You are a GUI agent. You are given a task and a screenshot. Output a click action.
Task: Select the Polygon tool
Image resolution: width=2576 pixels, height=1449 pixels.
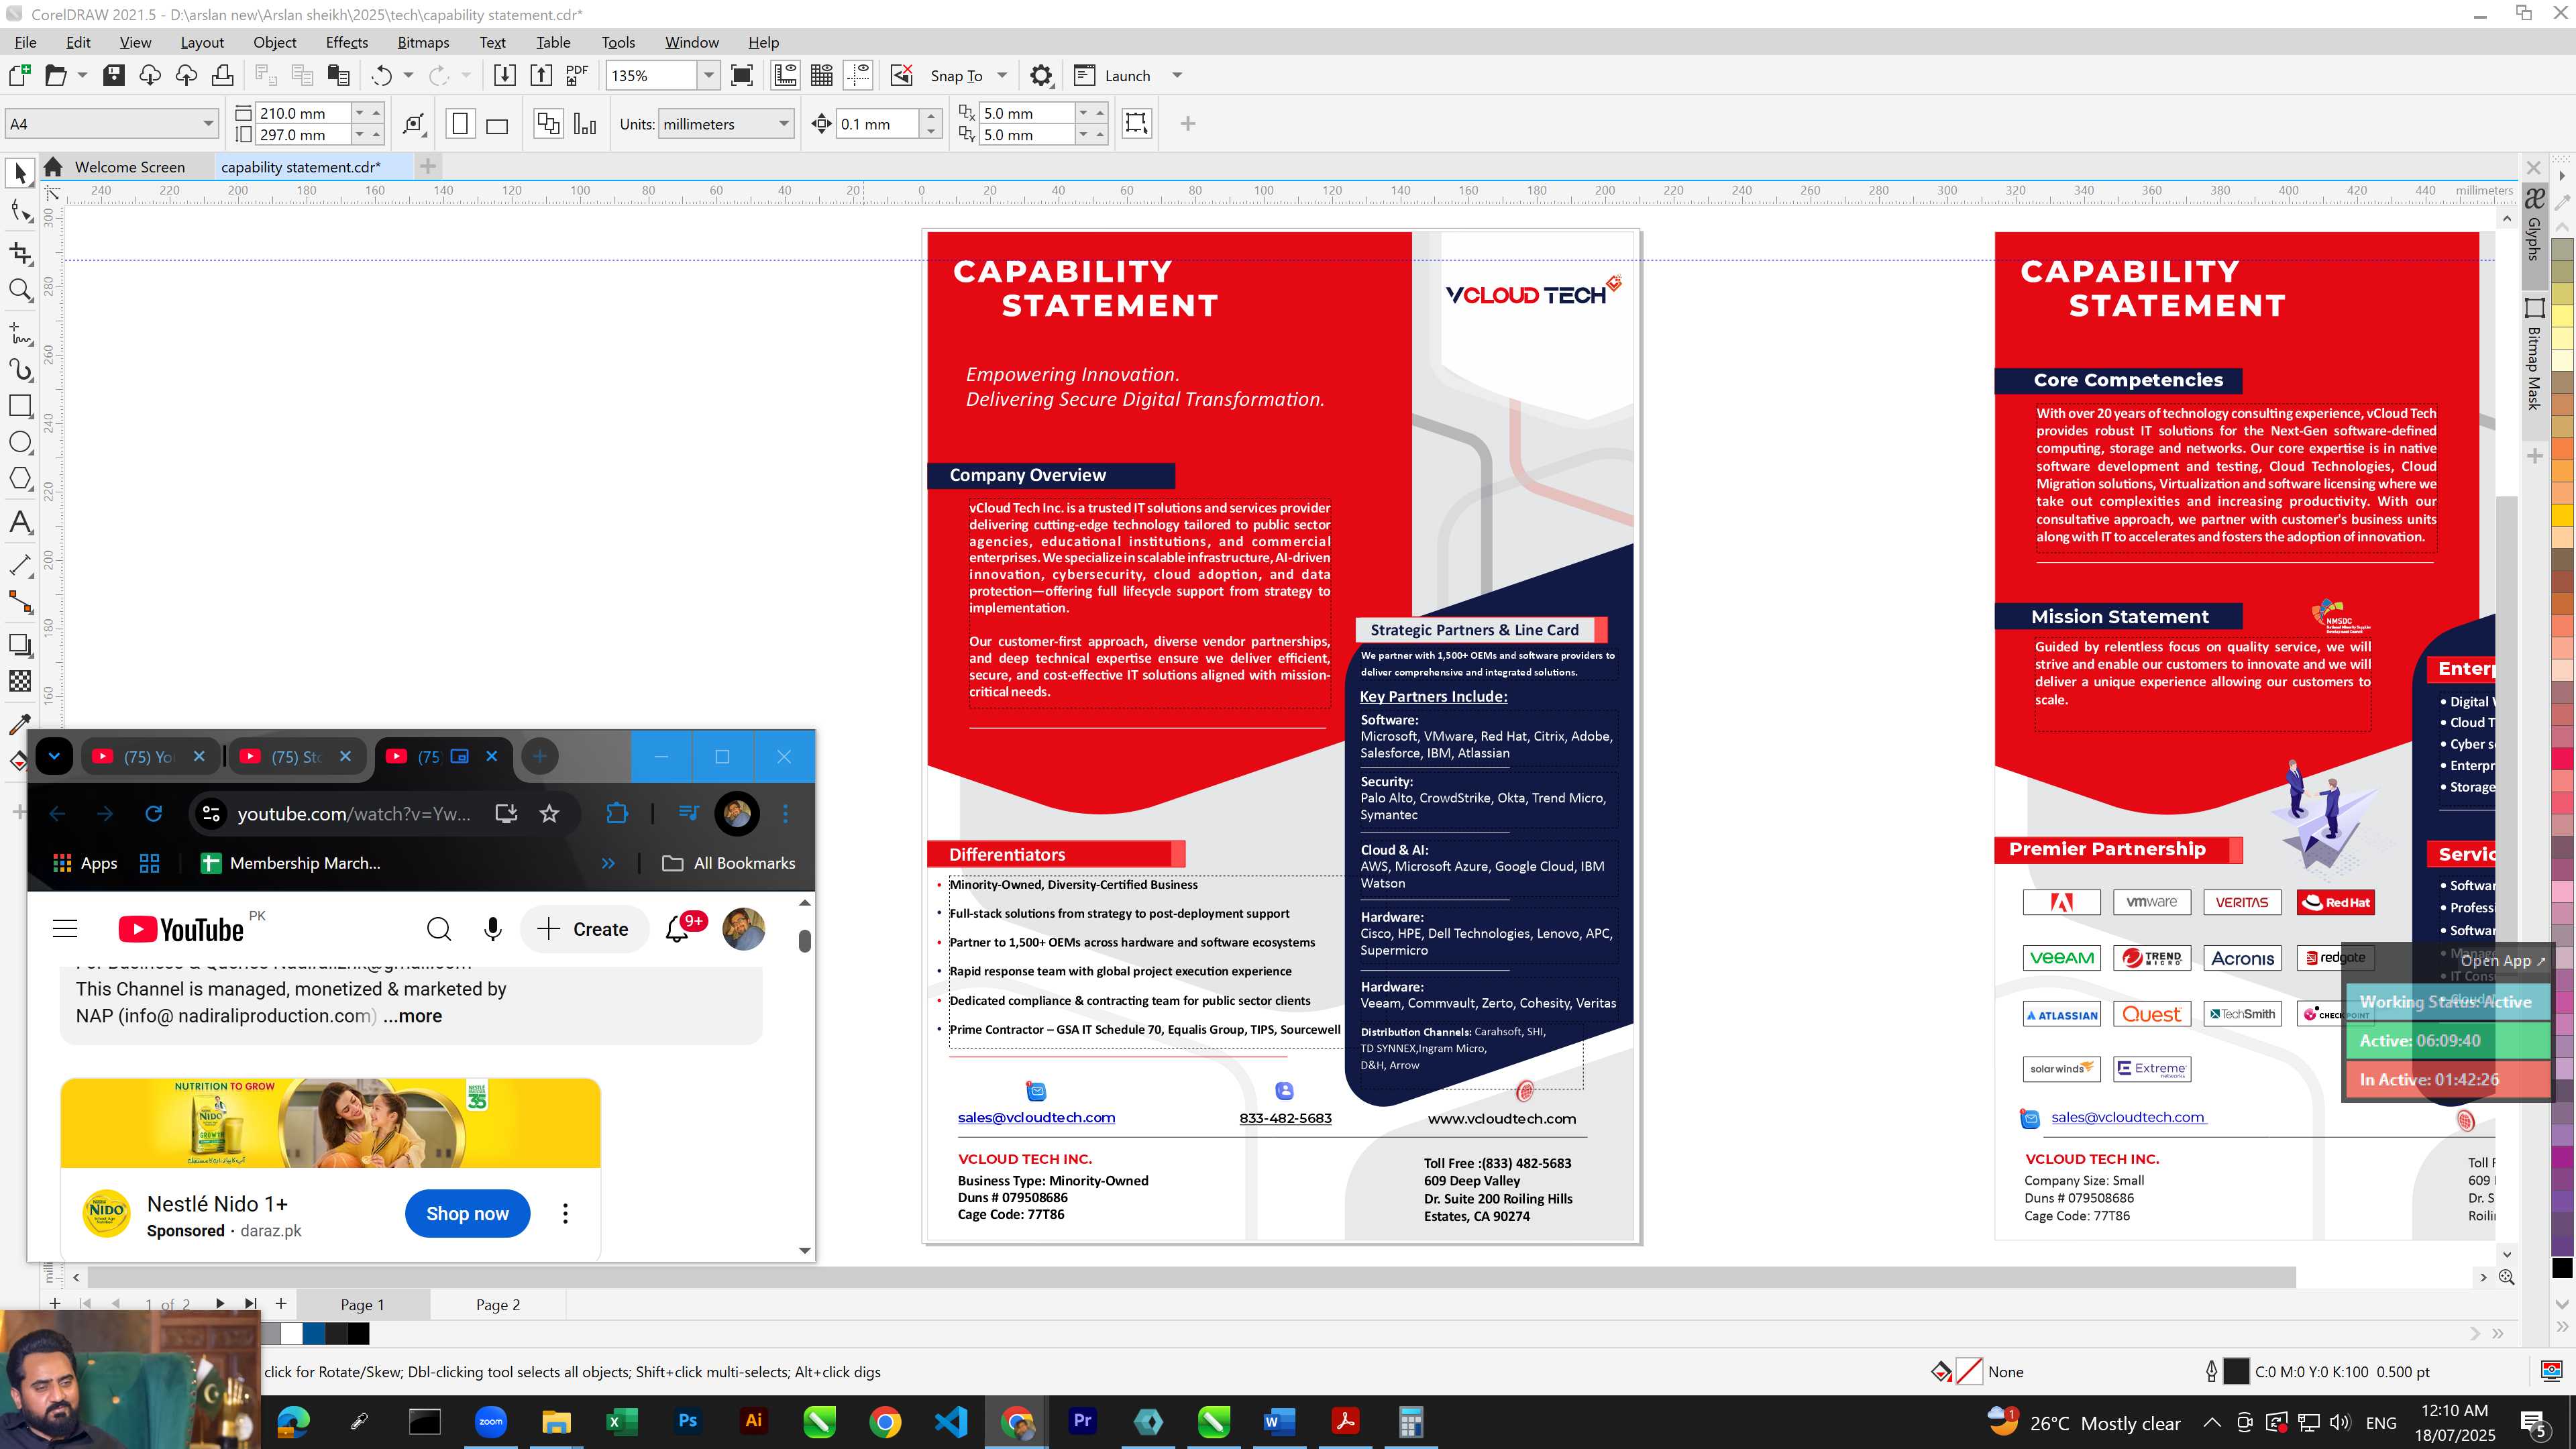(20, 478)
